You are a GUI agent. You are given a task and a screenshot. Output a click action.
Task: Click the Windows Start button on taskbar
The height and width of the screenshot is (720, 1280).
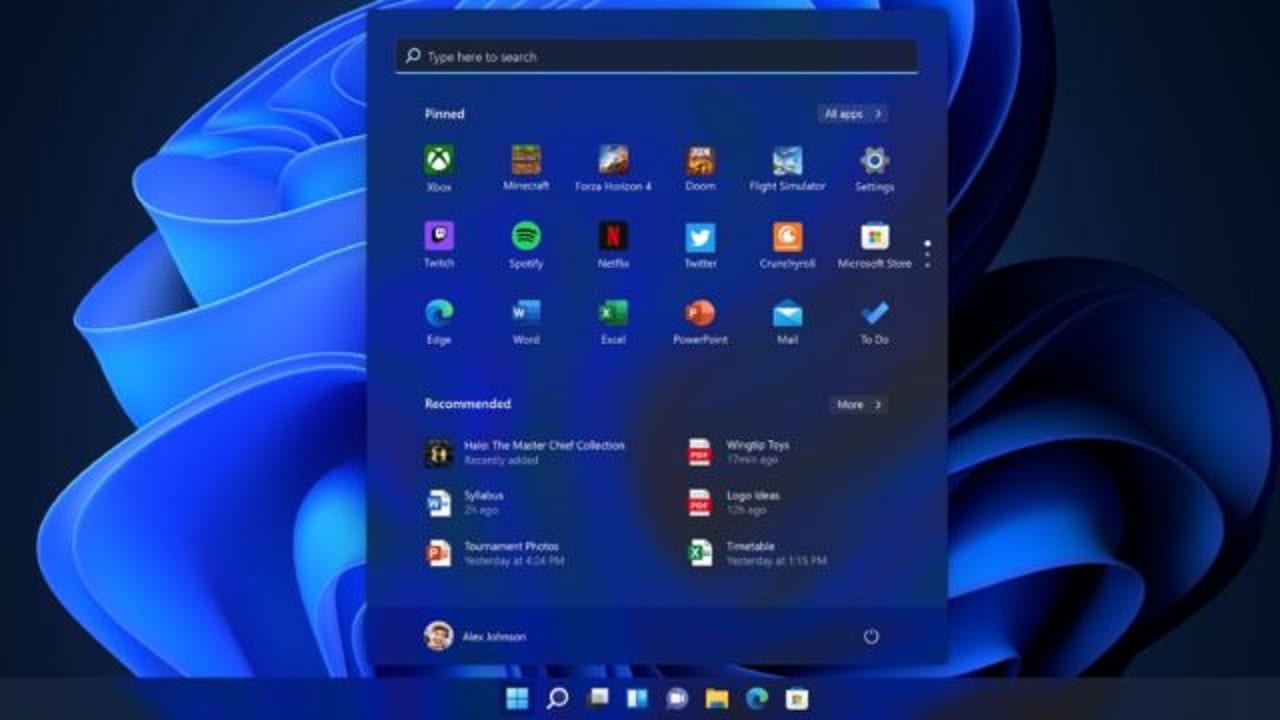coord(517,699)
